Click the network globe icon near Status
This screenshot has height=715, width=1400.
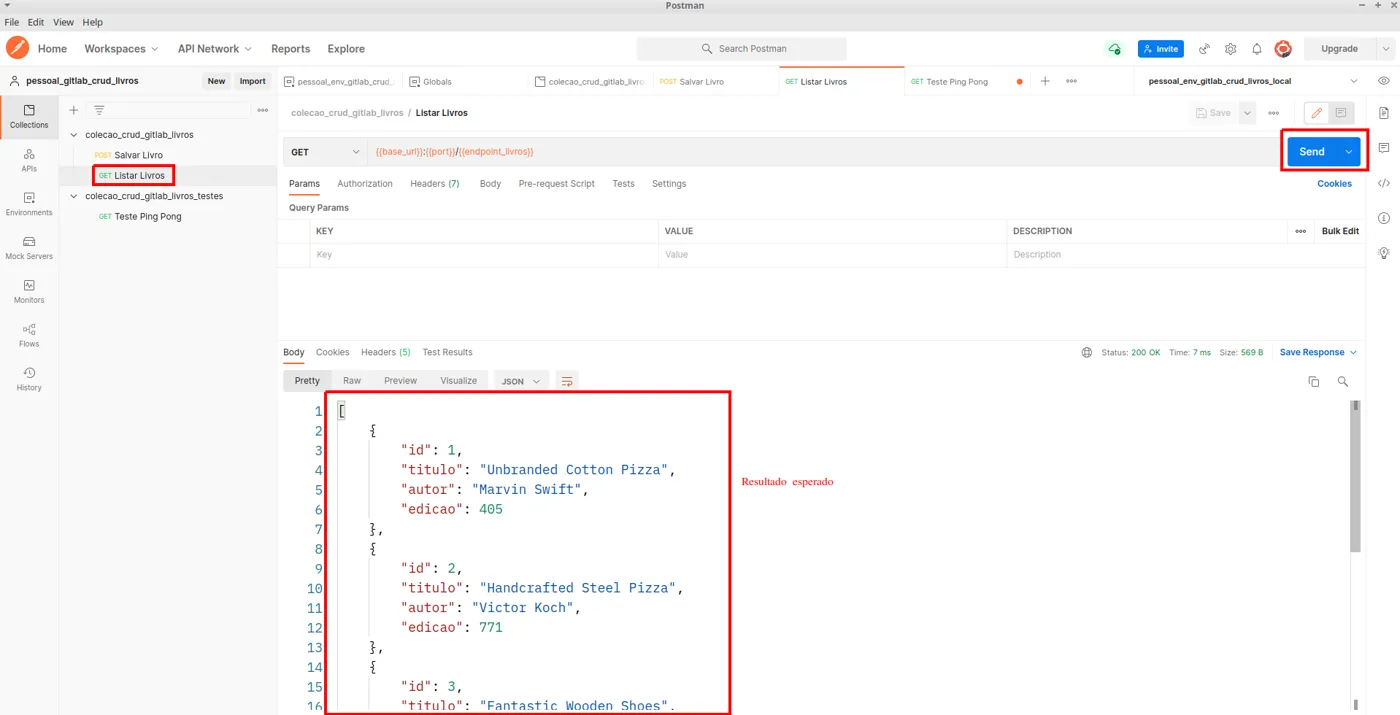[x=1087, y=352]
